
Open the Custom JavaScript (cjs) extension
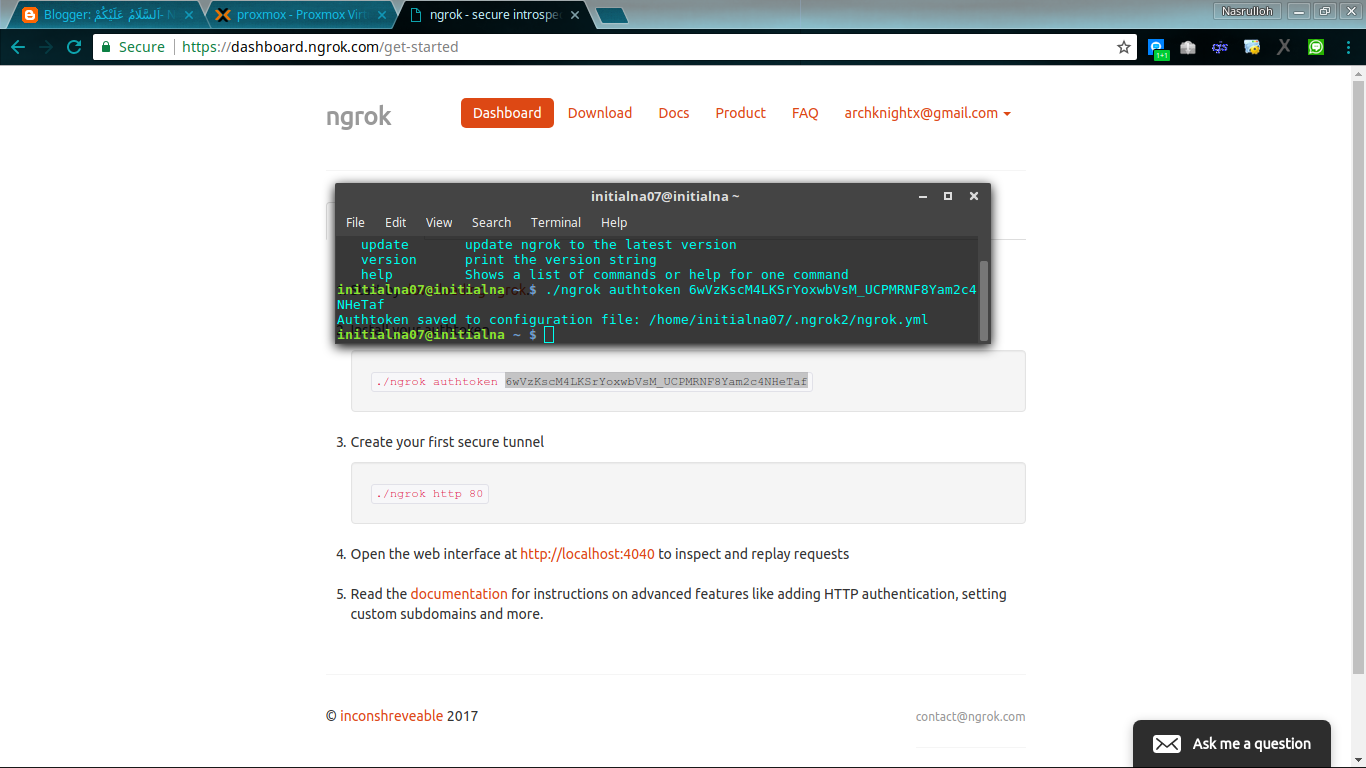pos(1220,46)
